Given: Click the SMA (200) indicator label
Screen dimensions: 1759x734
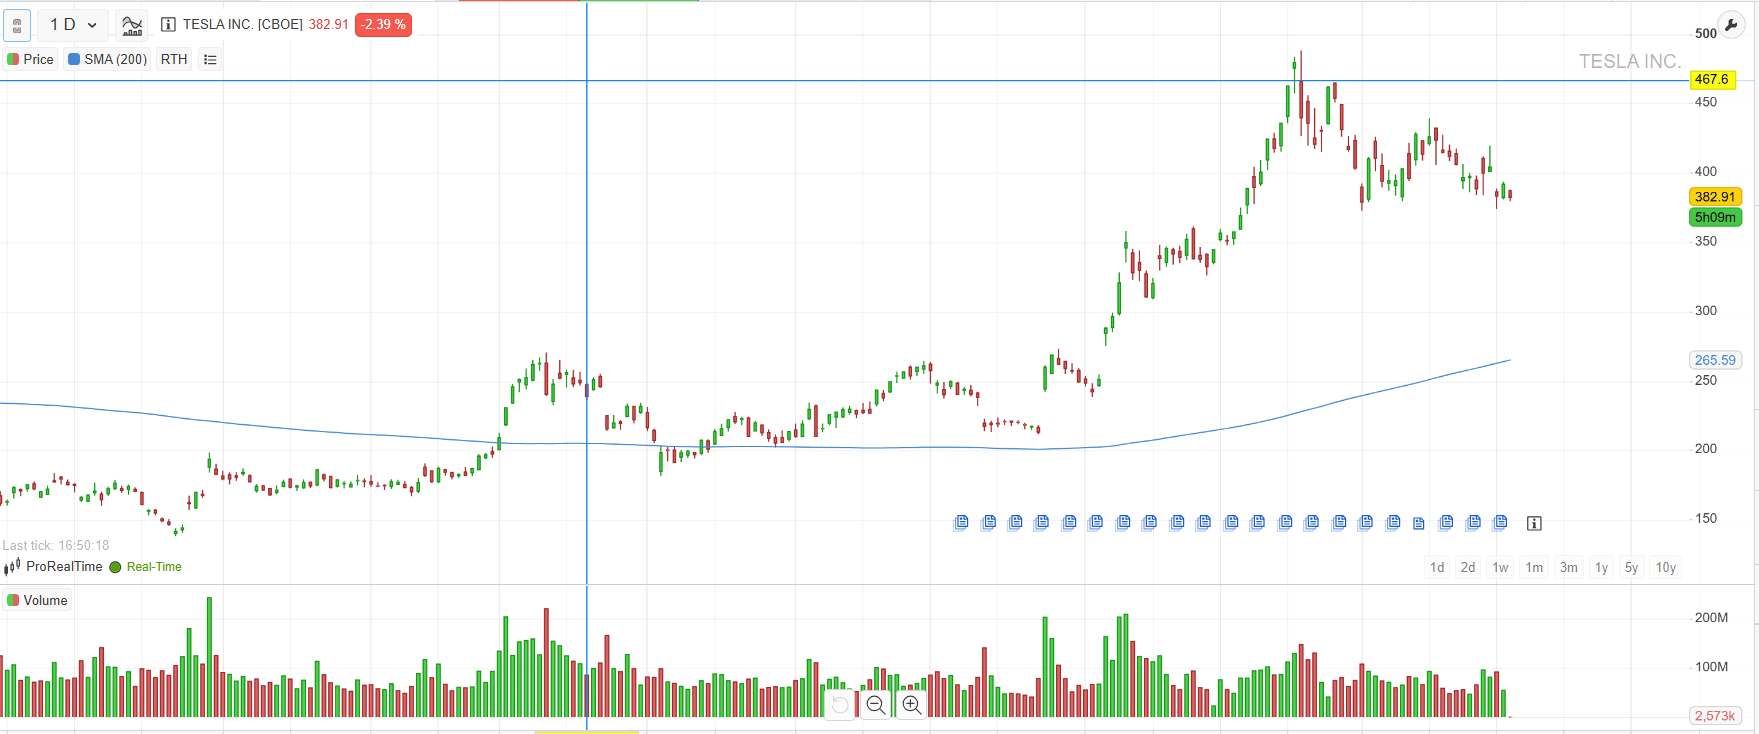Looking at the screenshot, I should pyautogui.click(x=107, y=59).
